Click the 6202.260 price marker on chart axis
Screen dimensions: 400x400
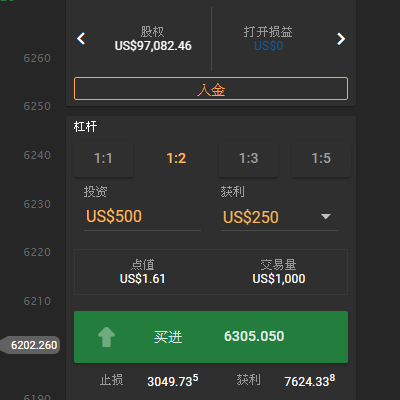[x=31, y=345]
